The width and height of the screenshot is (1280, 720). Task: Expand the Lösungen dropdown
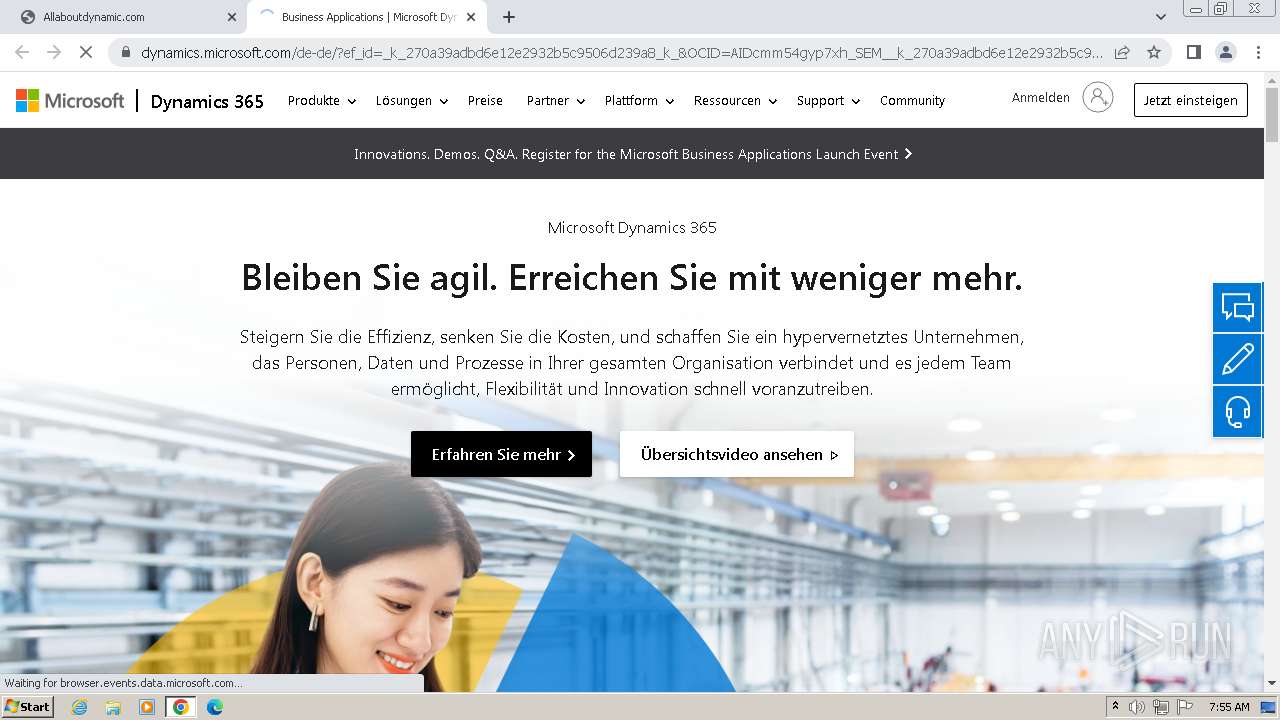412,101
